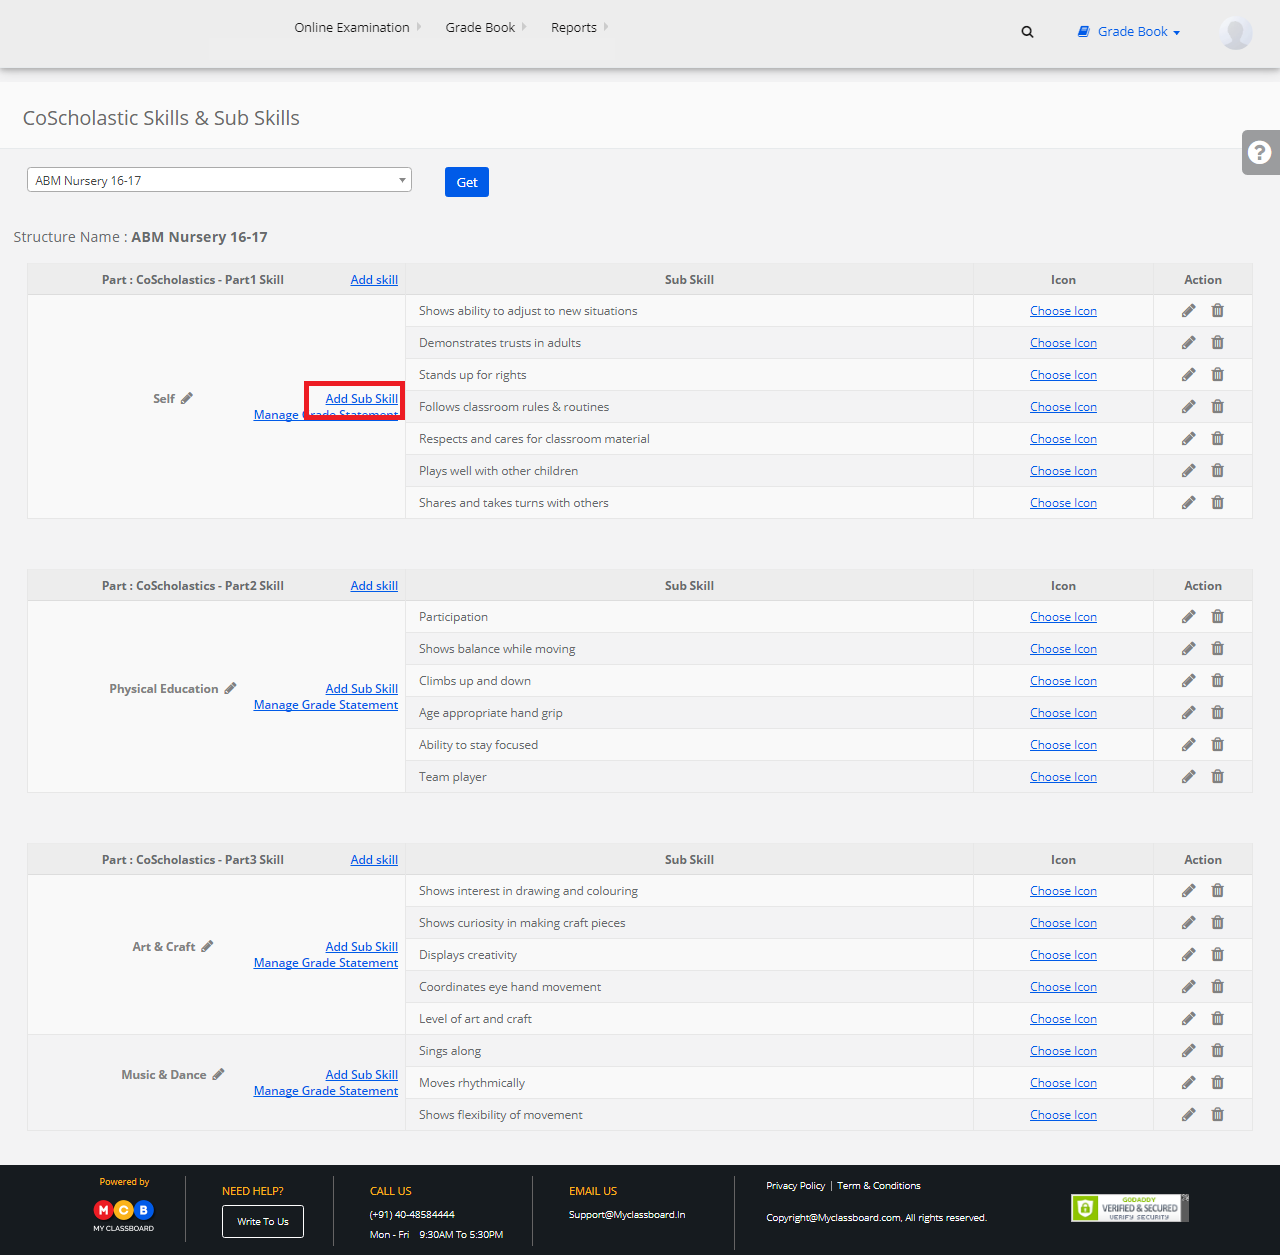Edit the 'Ability to stay focused' sub skill
Viewport: 1280px width, 1255px height.
(x=1188, y=745)
